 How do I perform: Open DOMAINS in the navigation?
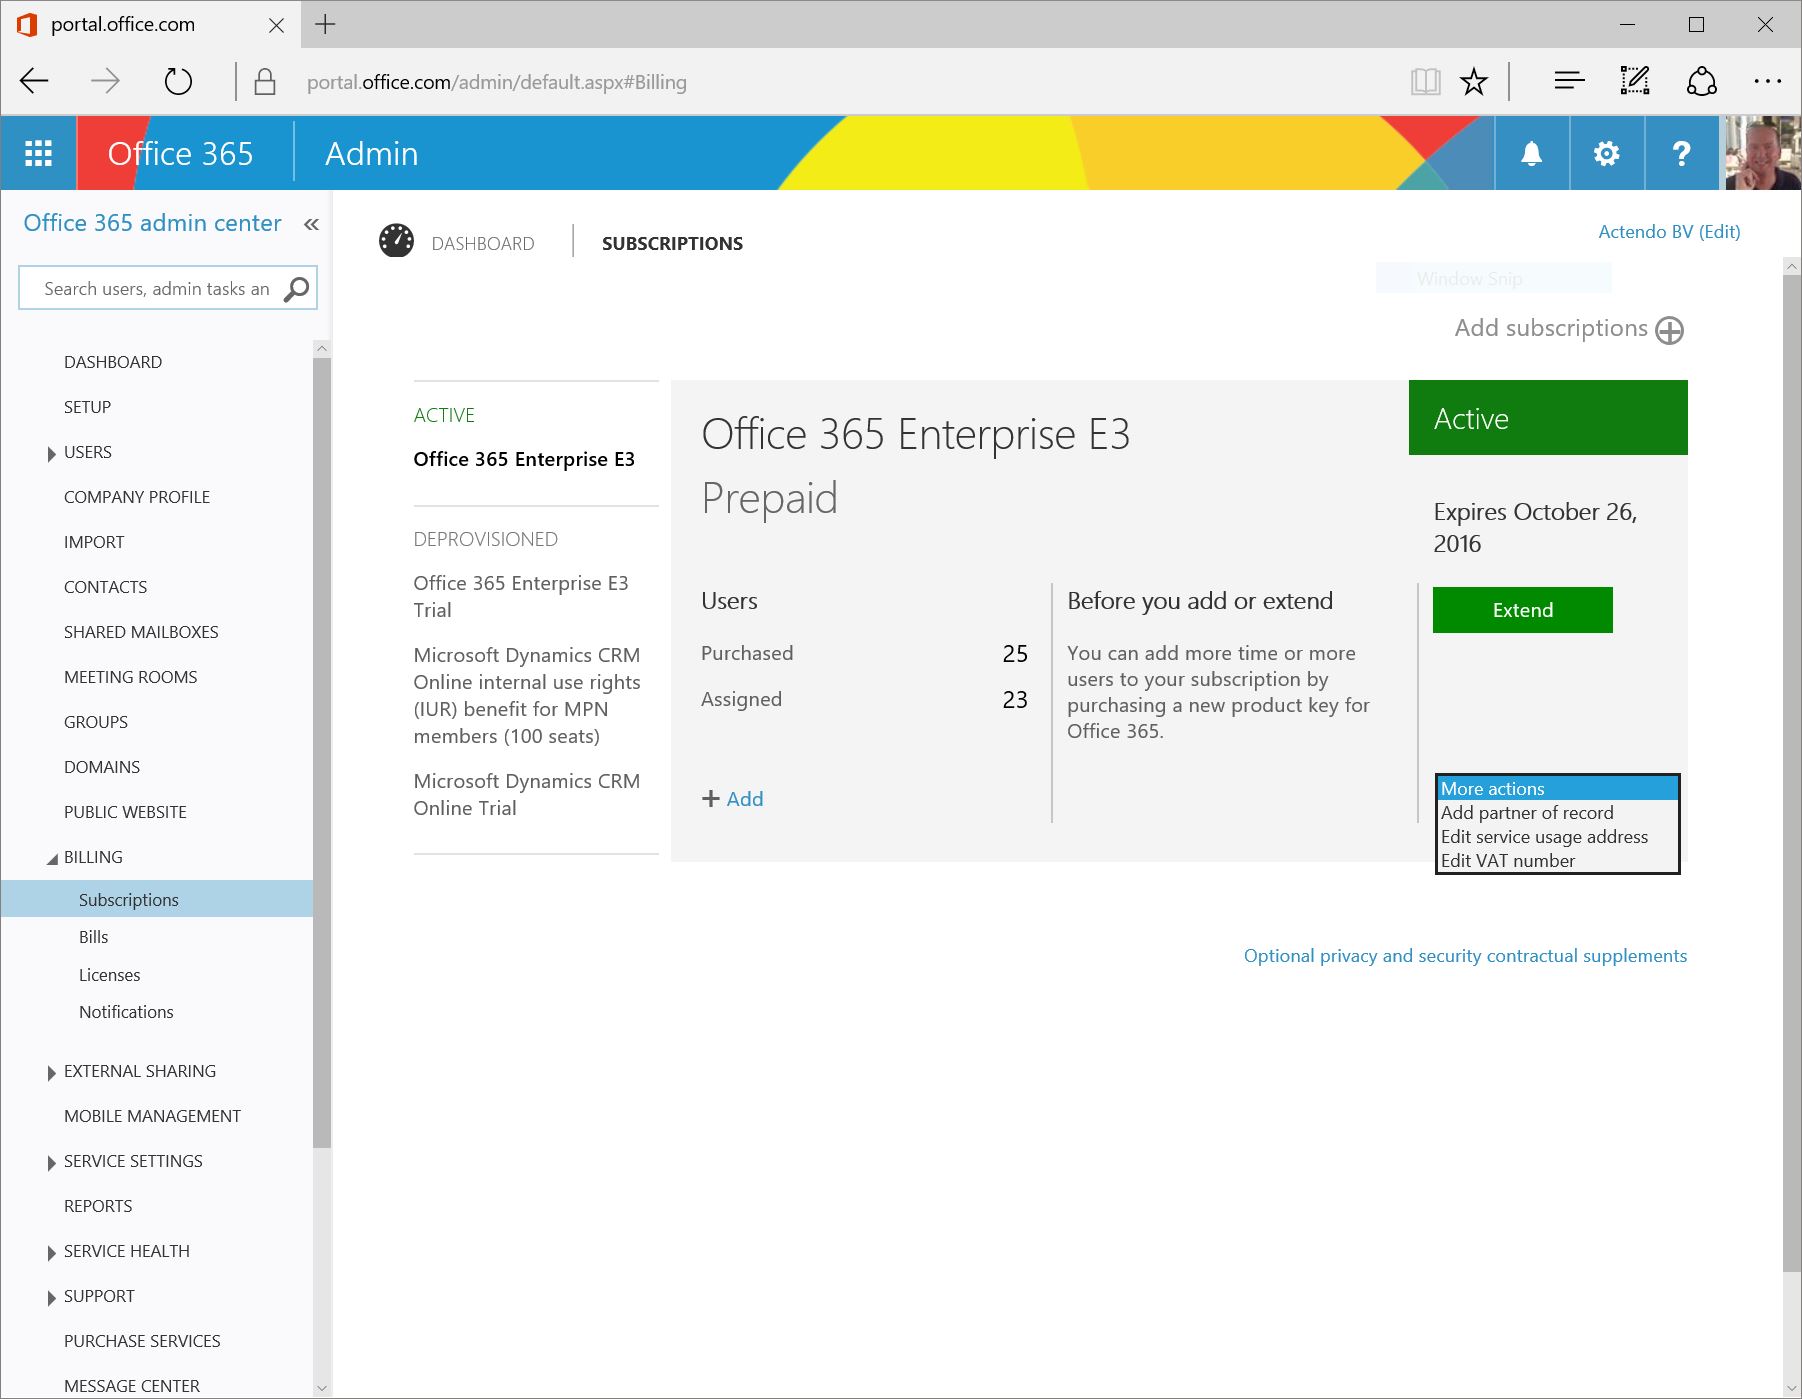(102, 767)
